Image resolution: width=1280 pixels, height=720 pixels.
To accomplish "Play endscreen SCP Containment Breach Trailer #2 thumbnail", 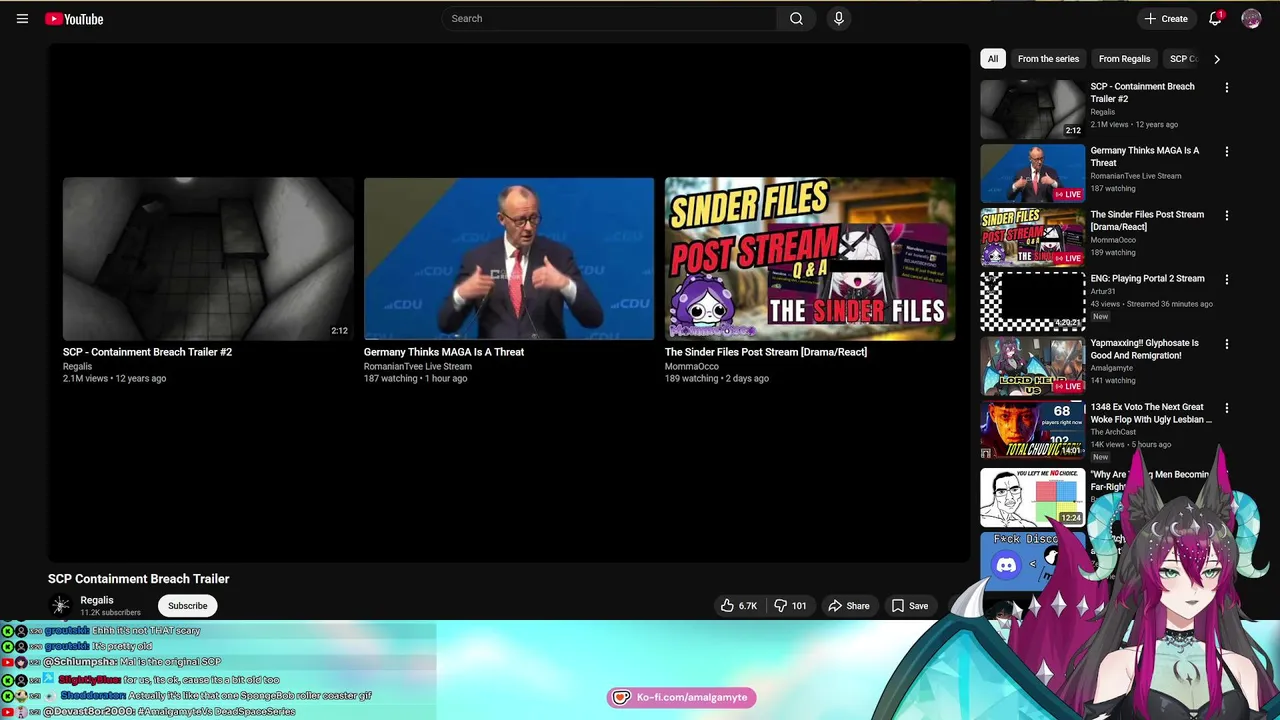I will point(208,259).
